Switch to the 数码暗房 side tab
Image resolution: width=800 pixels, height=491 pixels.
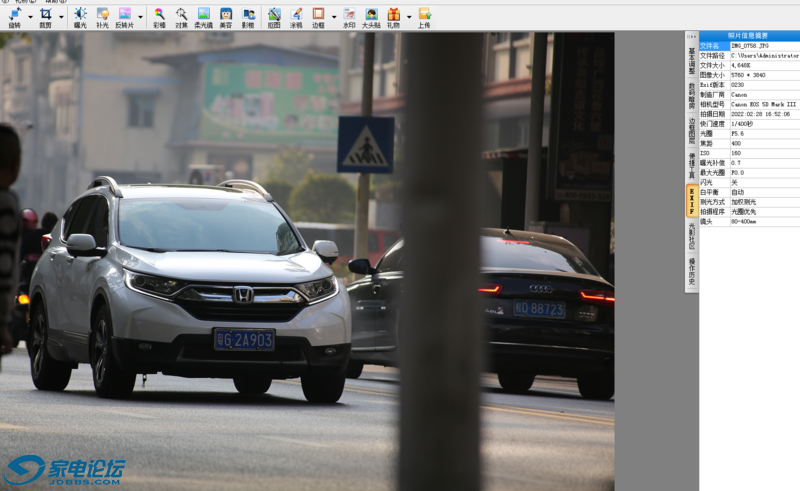coord(692,95)
